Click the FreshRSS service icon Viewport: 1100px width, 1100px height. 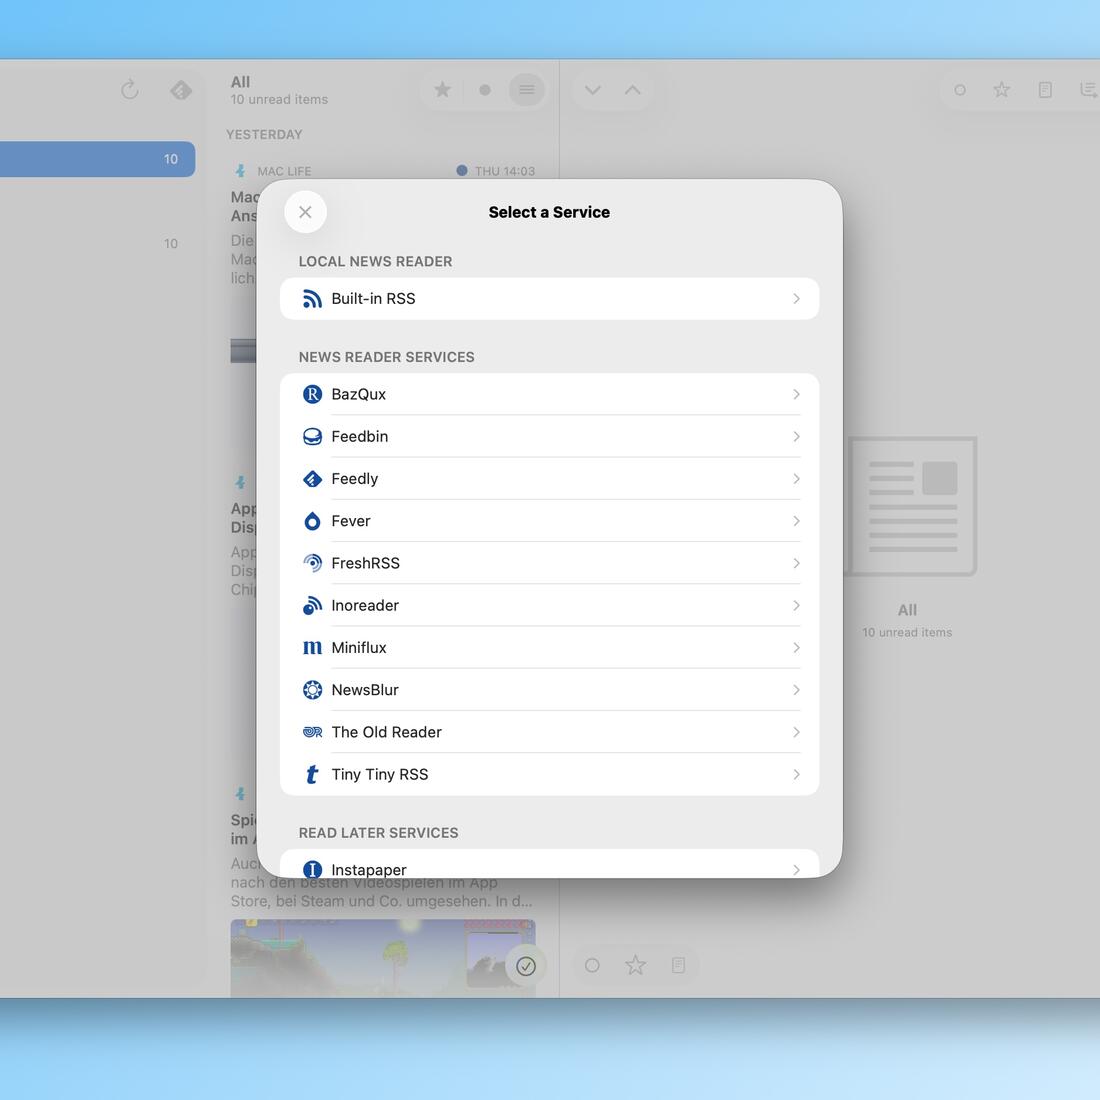click(x=312, y=563)
